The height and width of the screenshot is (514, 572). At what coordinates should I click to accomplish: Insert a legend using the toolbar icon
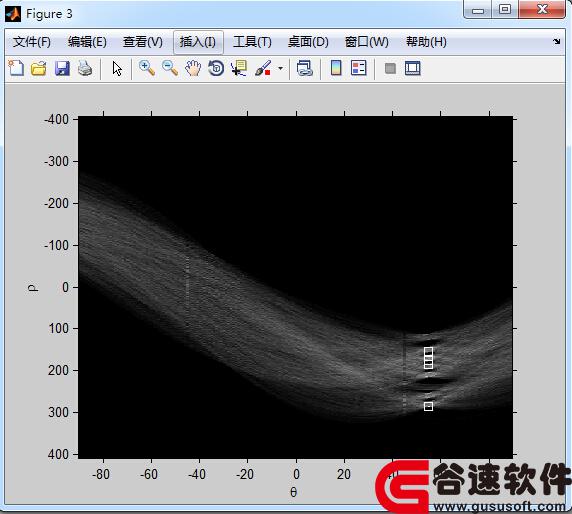[359, 68]
